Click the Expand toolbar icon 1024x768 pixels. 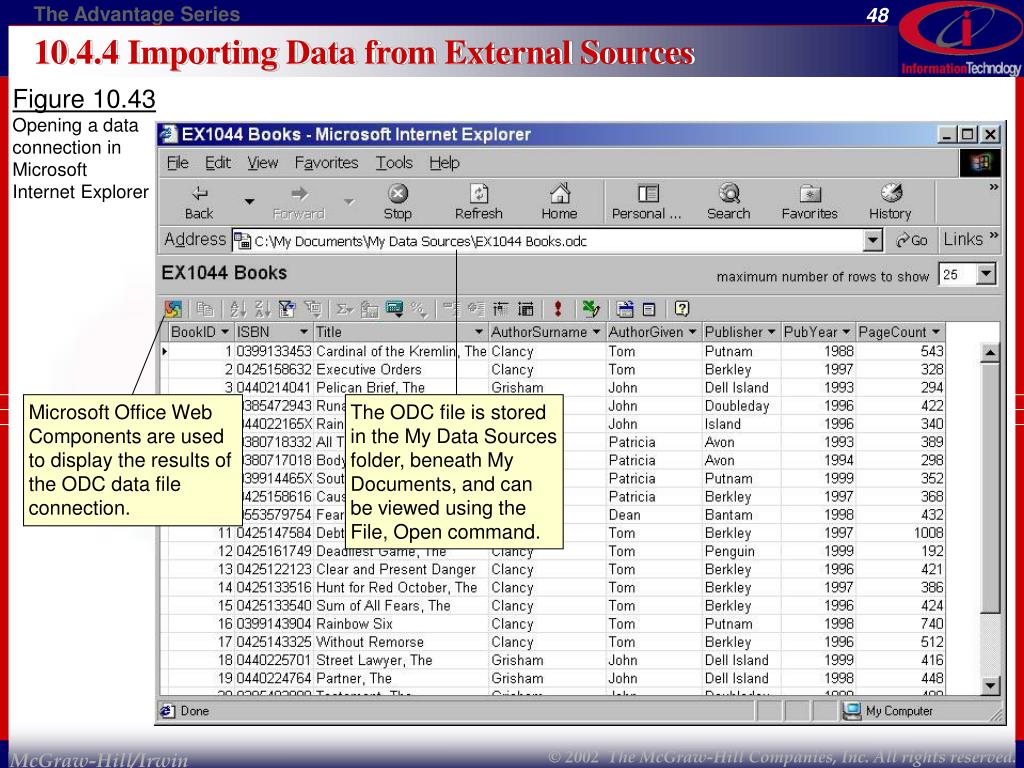[476, 309]
